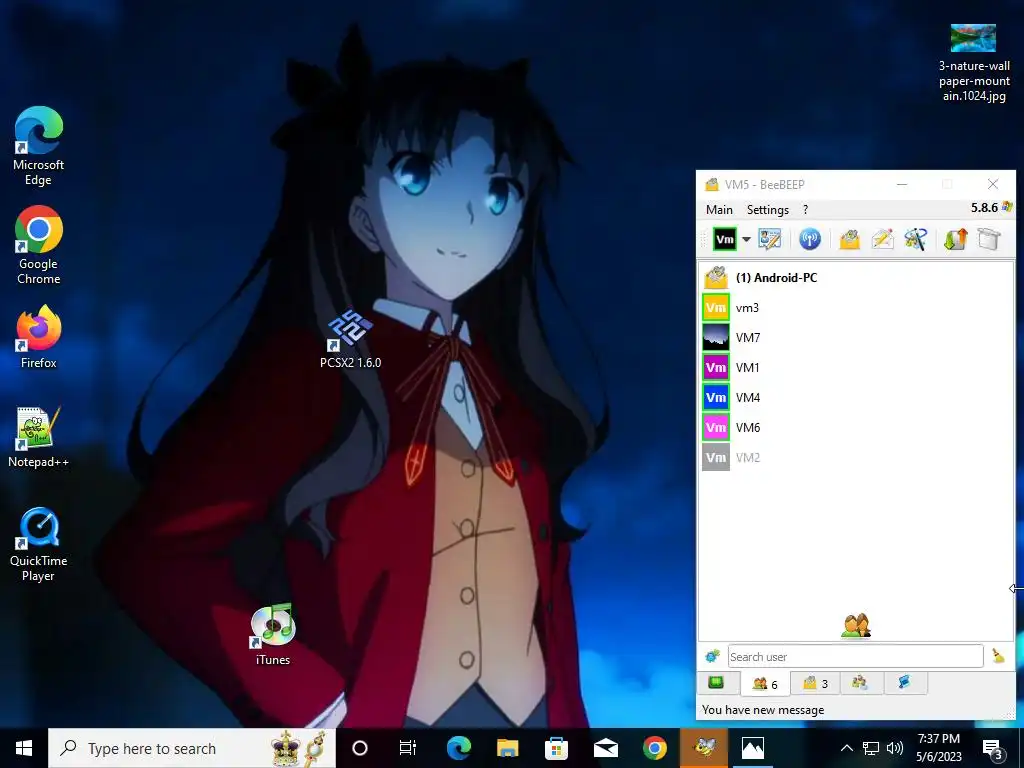The height and width of the screenshot is (768, 1024).
Task: Click the network icon in system tray
Action: tap(871, 748)
